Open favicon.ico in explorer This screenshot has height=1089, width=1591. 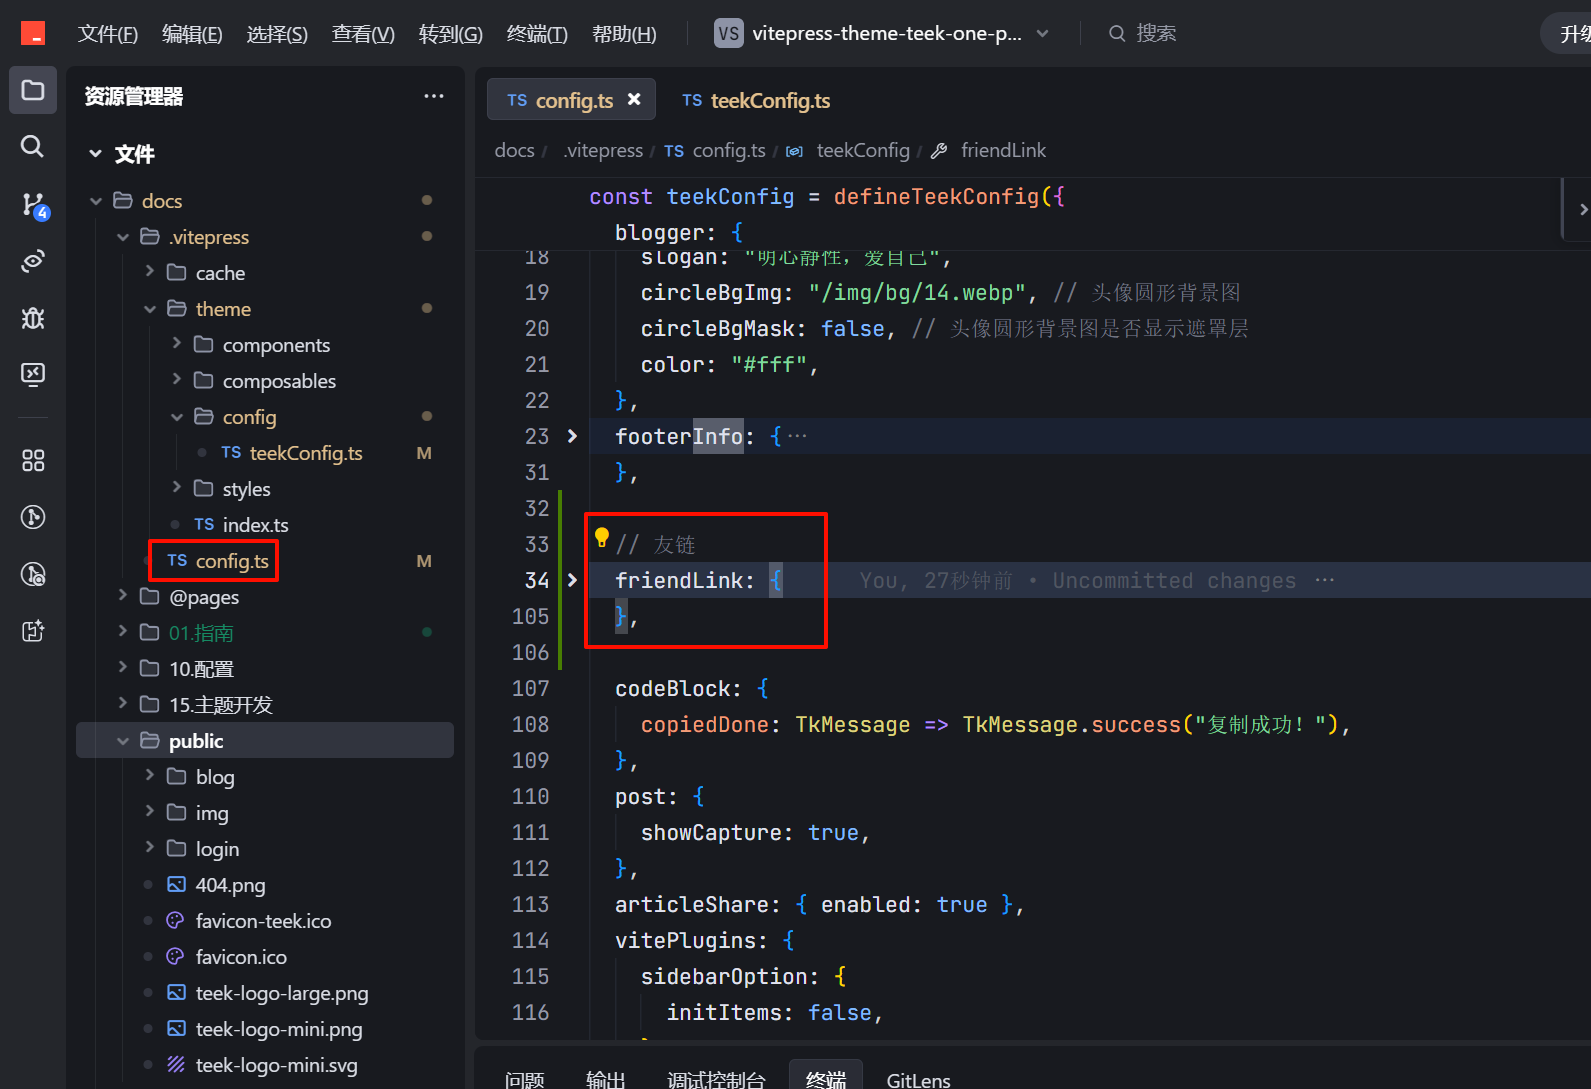[241, 957]
